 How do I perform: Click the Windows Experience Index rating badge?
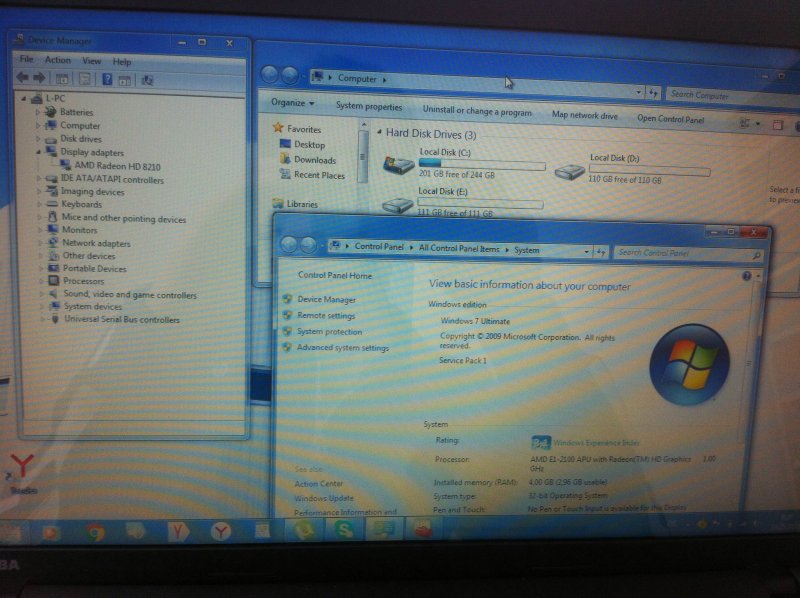click(541, 442)
